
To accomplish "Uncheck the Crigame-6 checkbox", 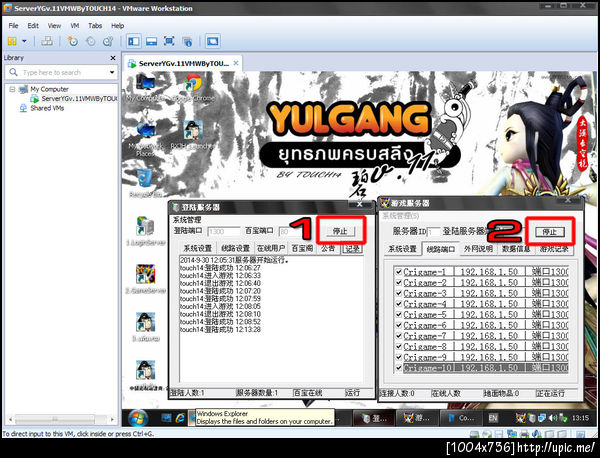I will [399, 325].
